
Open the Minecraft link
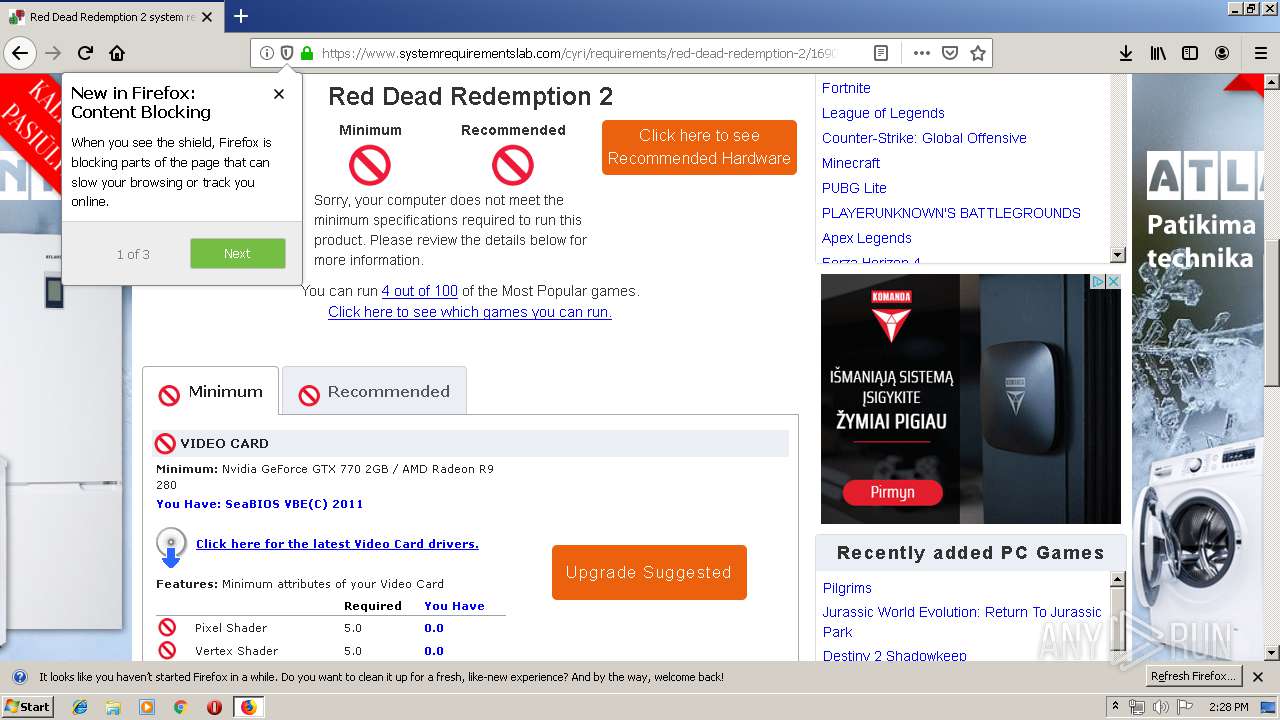(851, 163)
